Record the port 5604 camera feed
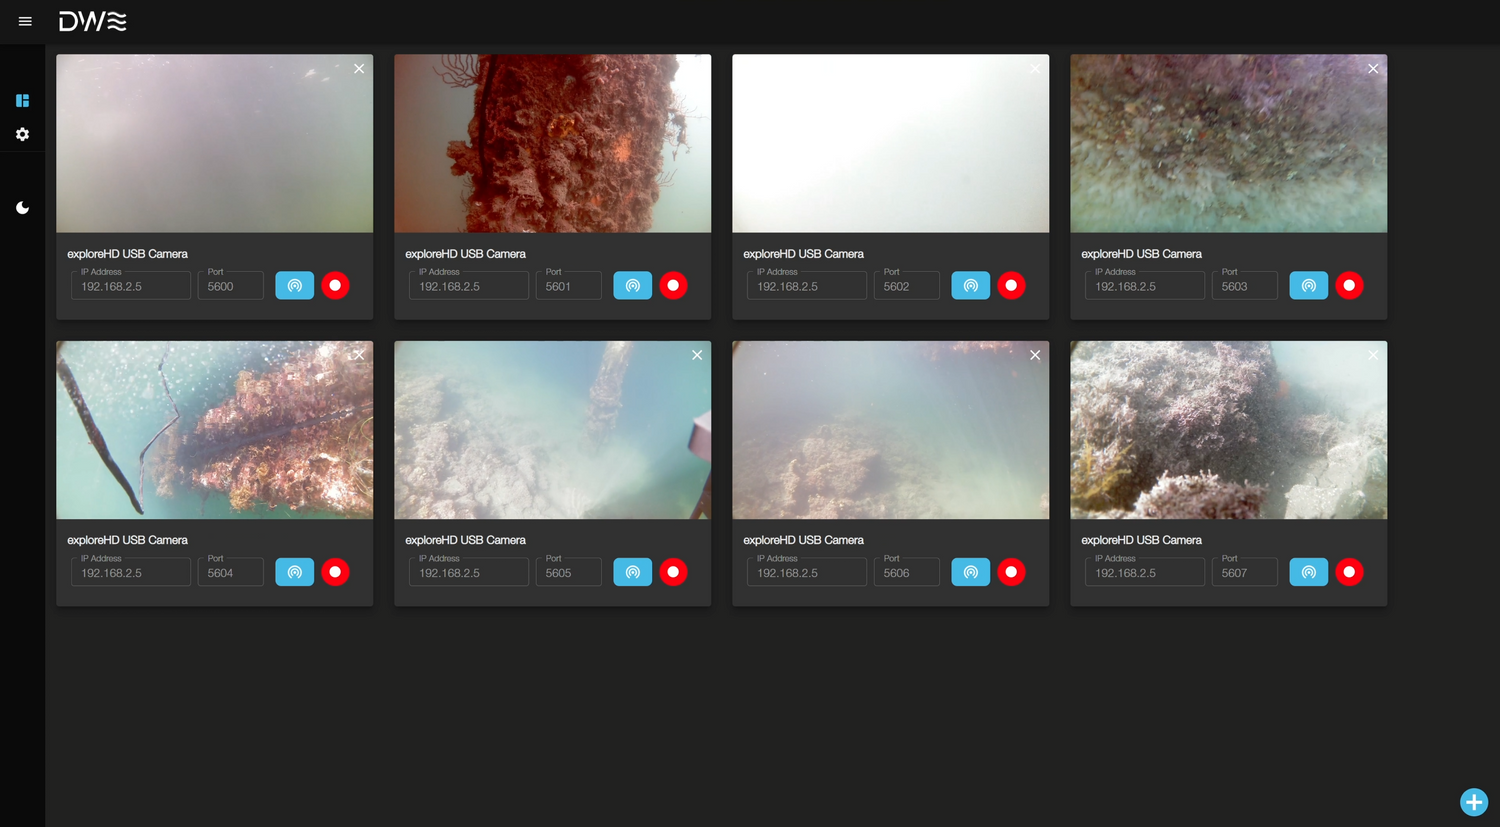 coord(335,572)
